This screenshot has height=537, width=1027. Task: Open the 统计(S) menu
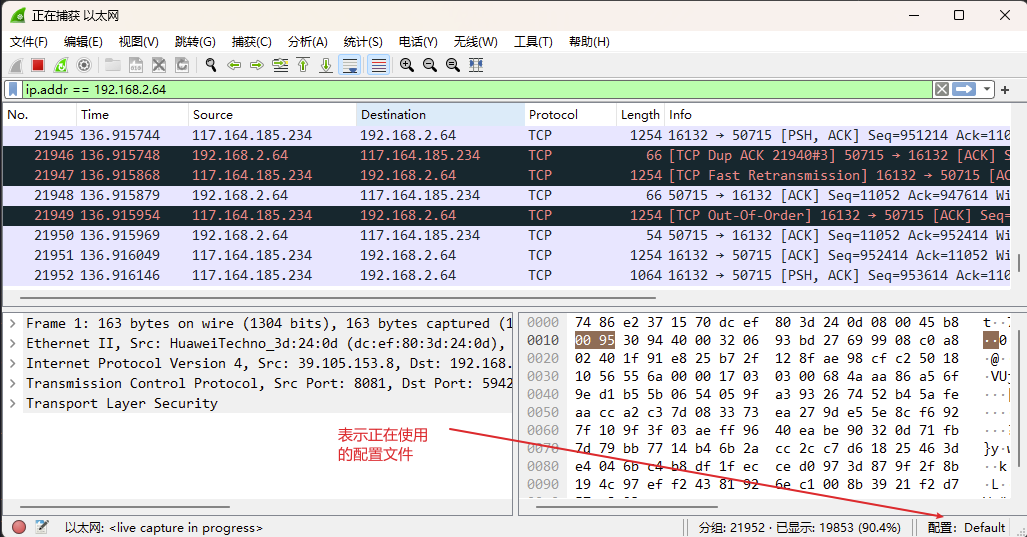(362, 41)
